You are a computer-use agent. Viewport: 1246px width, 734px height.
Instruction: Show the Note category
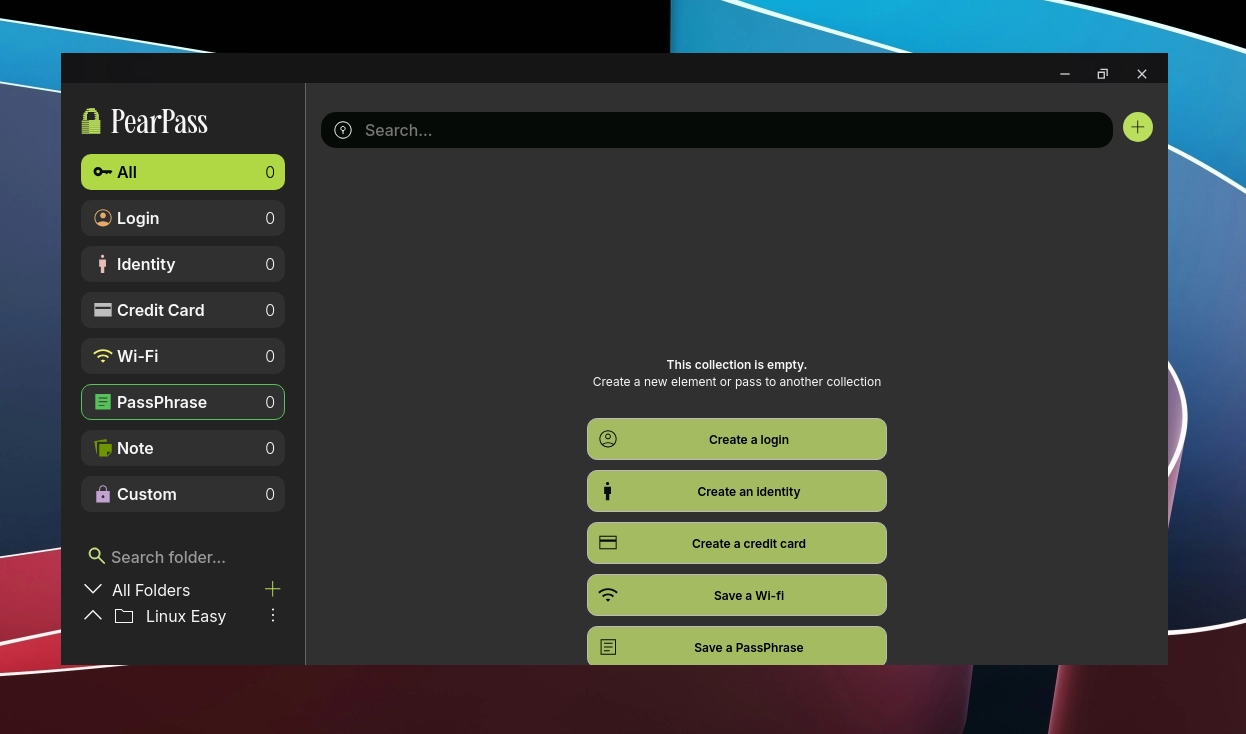click(x=182, y=448)
